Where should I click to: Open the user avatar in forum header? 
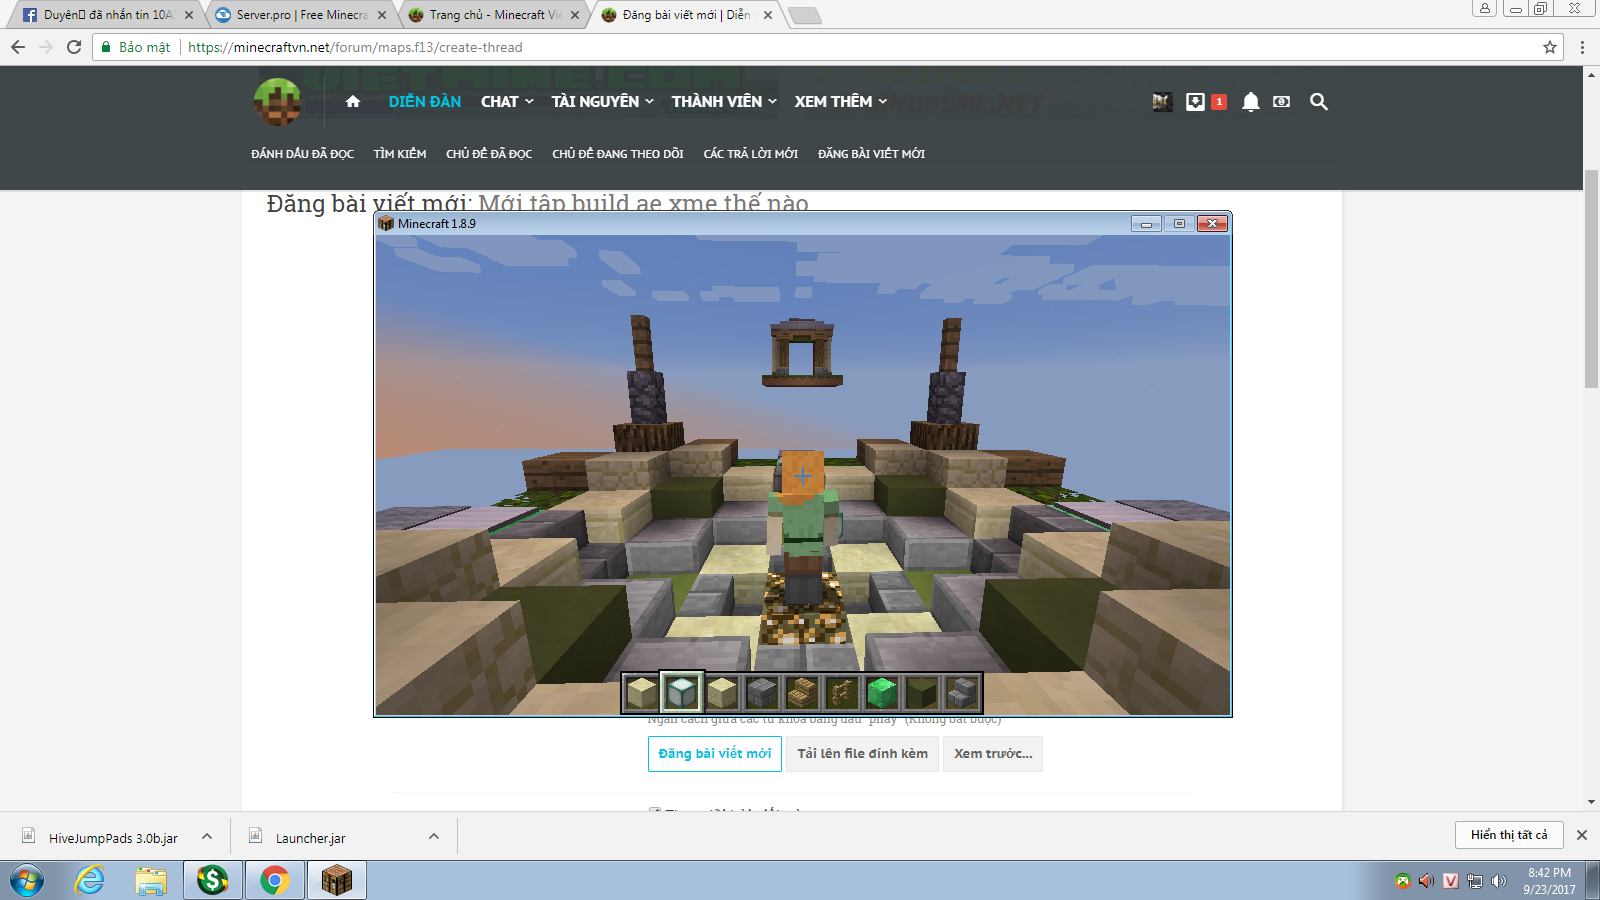(1162, 101)
